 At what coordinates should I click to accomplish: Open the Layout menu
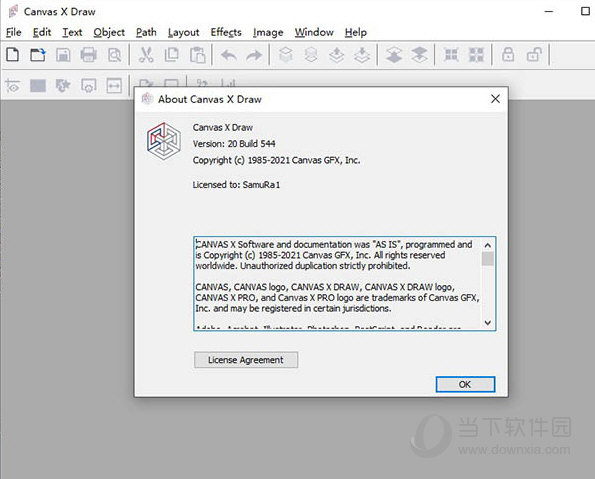184,33
